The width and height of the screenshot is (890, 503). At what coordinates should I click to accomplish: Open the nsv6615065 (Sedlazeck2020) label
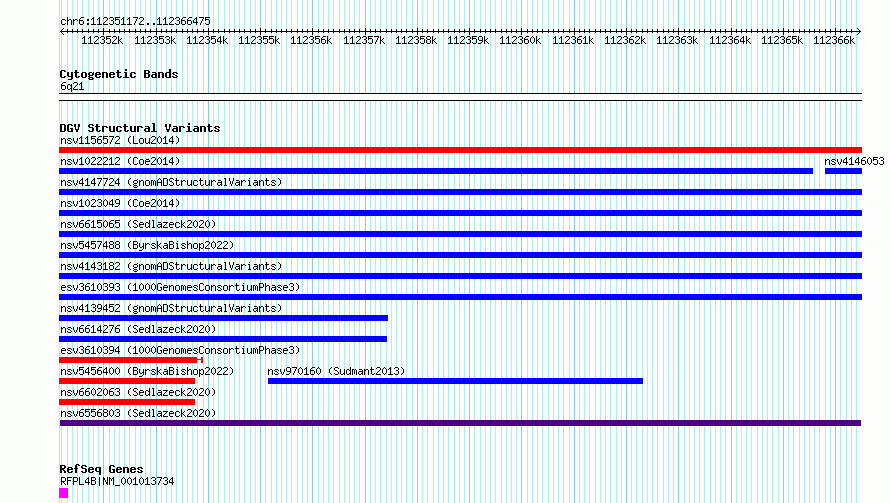coord(138,224)
